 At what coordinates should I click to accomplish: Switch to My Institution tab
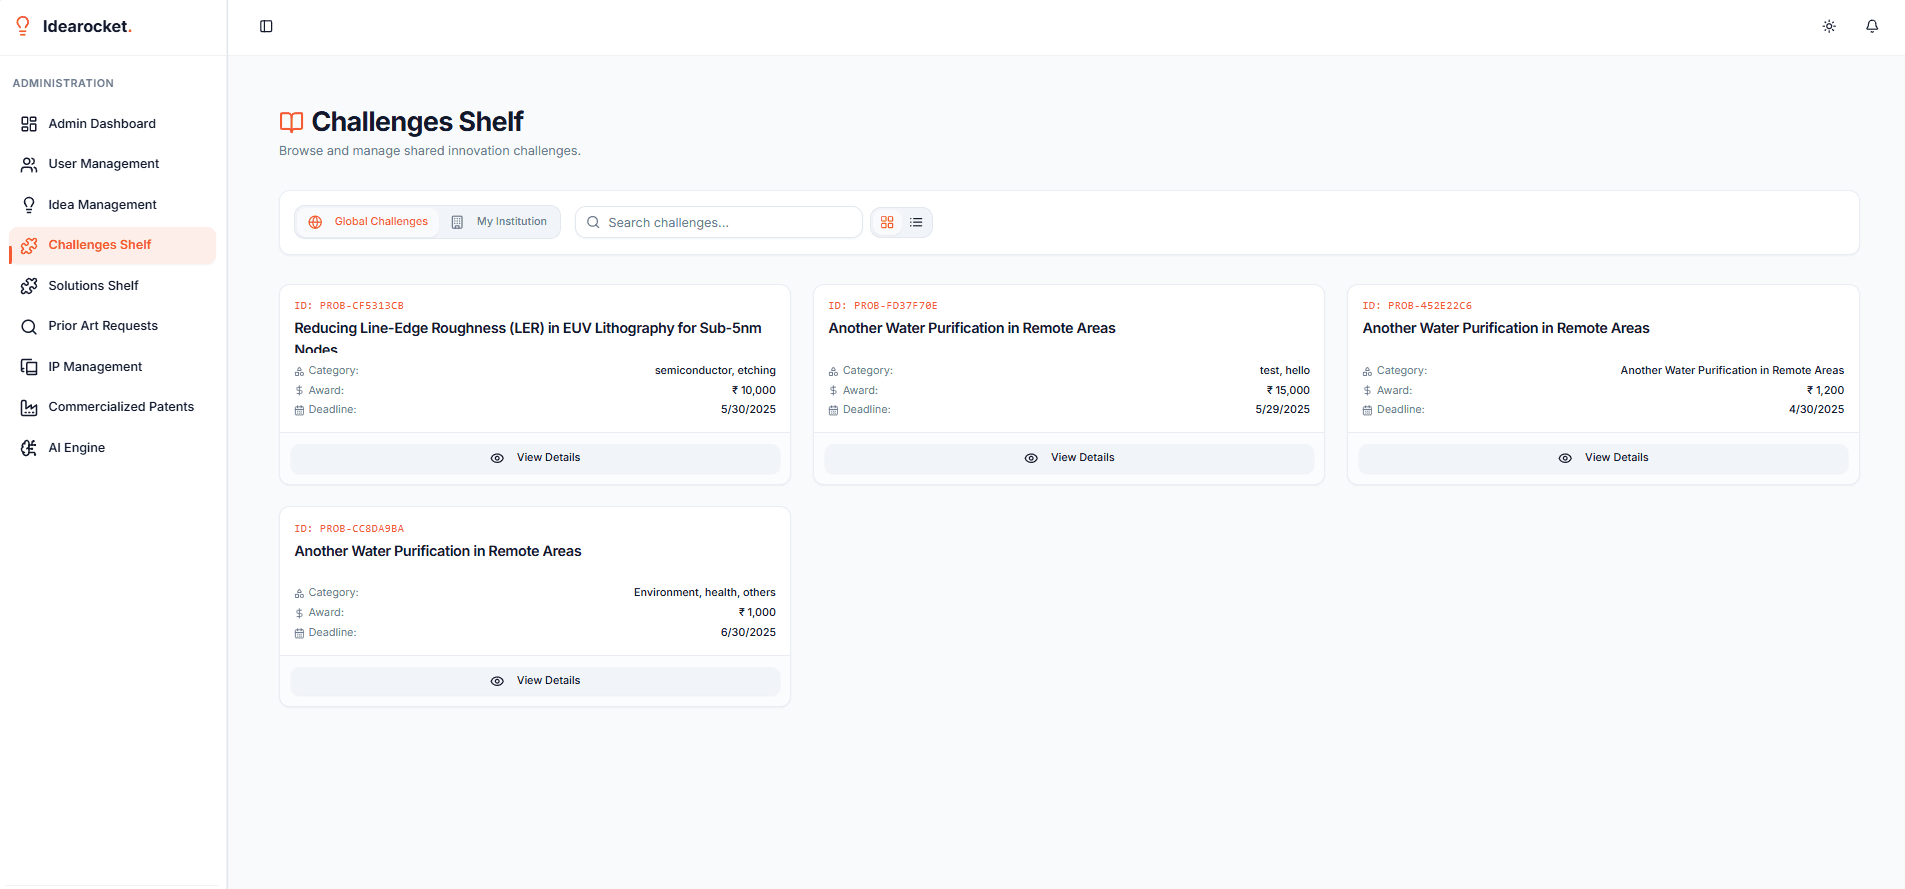pyautogui.click(x=500, y=222)
